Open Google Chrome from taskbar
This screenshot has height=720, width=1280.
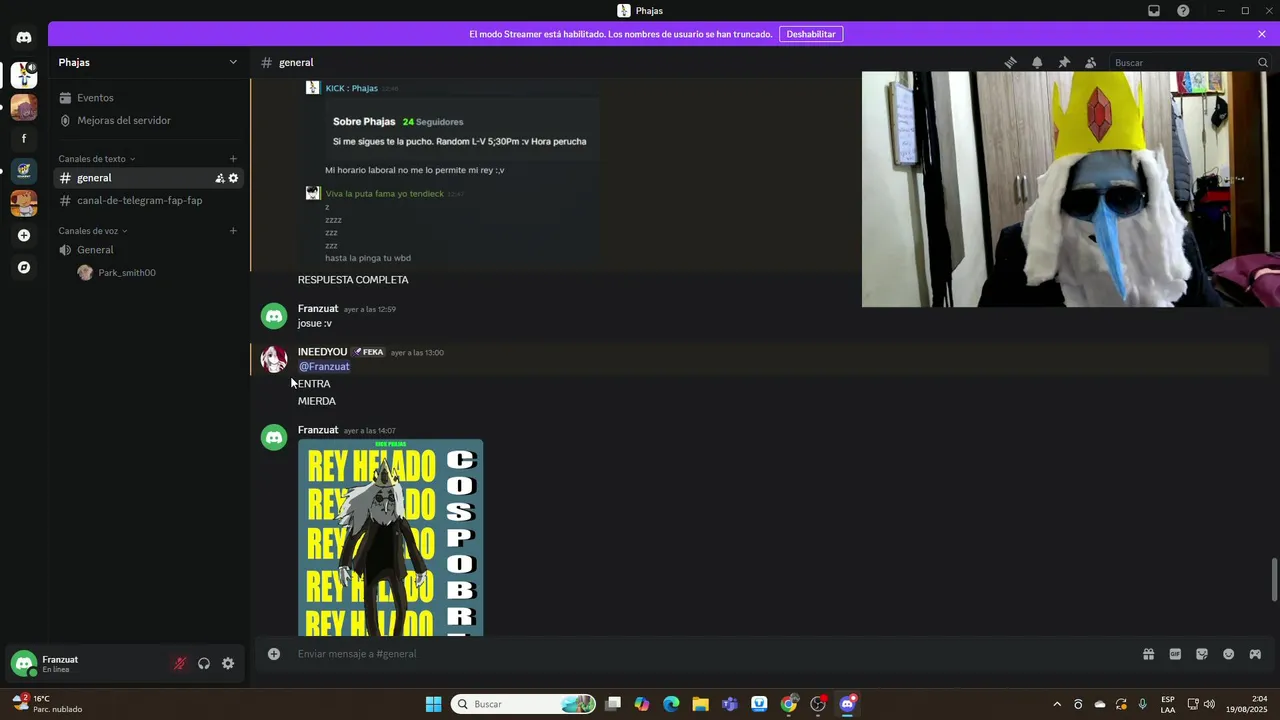tap(789, 704)
